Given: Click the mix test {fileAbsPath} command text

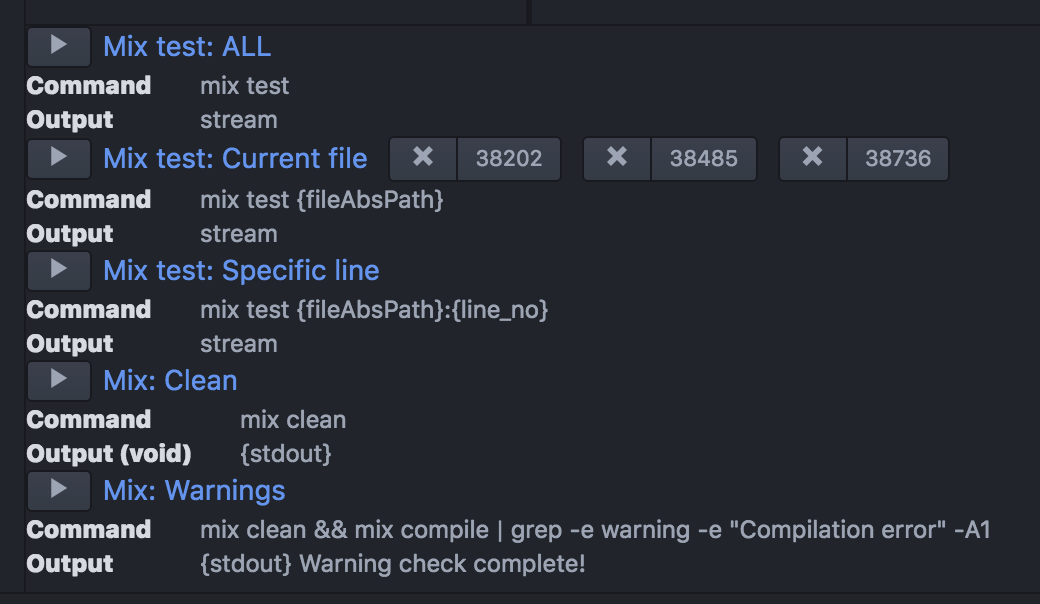Looking at the screenshot, I should [x=322, y=200].
